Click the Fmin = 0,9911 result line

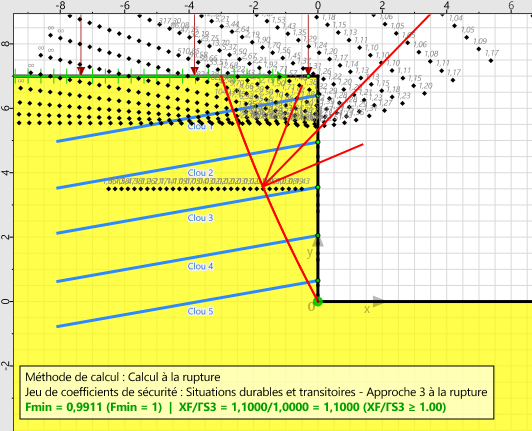click(235, 407)
